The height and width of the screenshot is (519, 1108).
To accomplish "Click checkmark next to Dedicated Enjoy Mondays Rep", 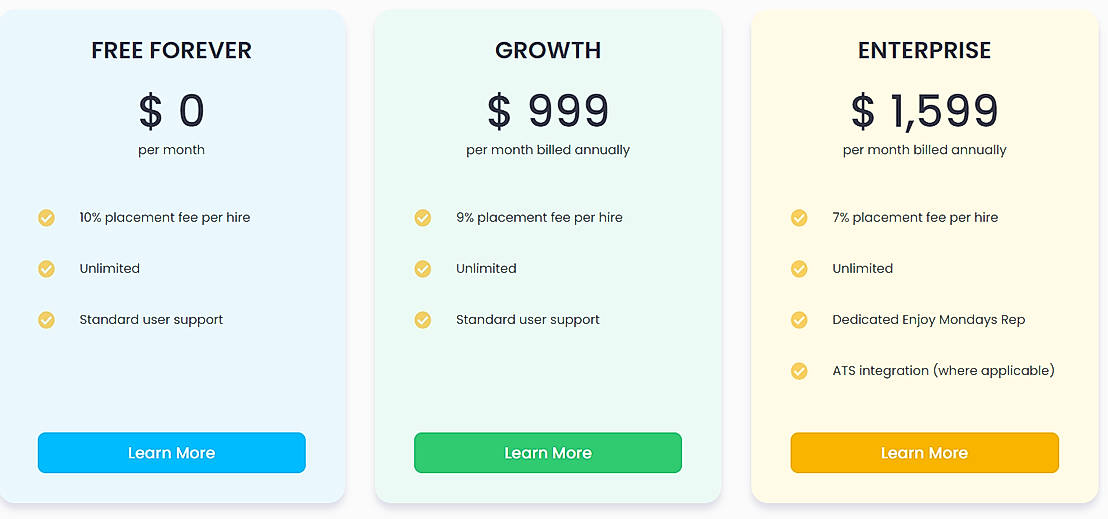I will pyautogui.click(x=799, y=320).
